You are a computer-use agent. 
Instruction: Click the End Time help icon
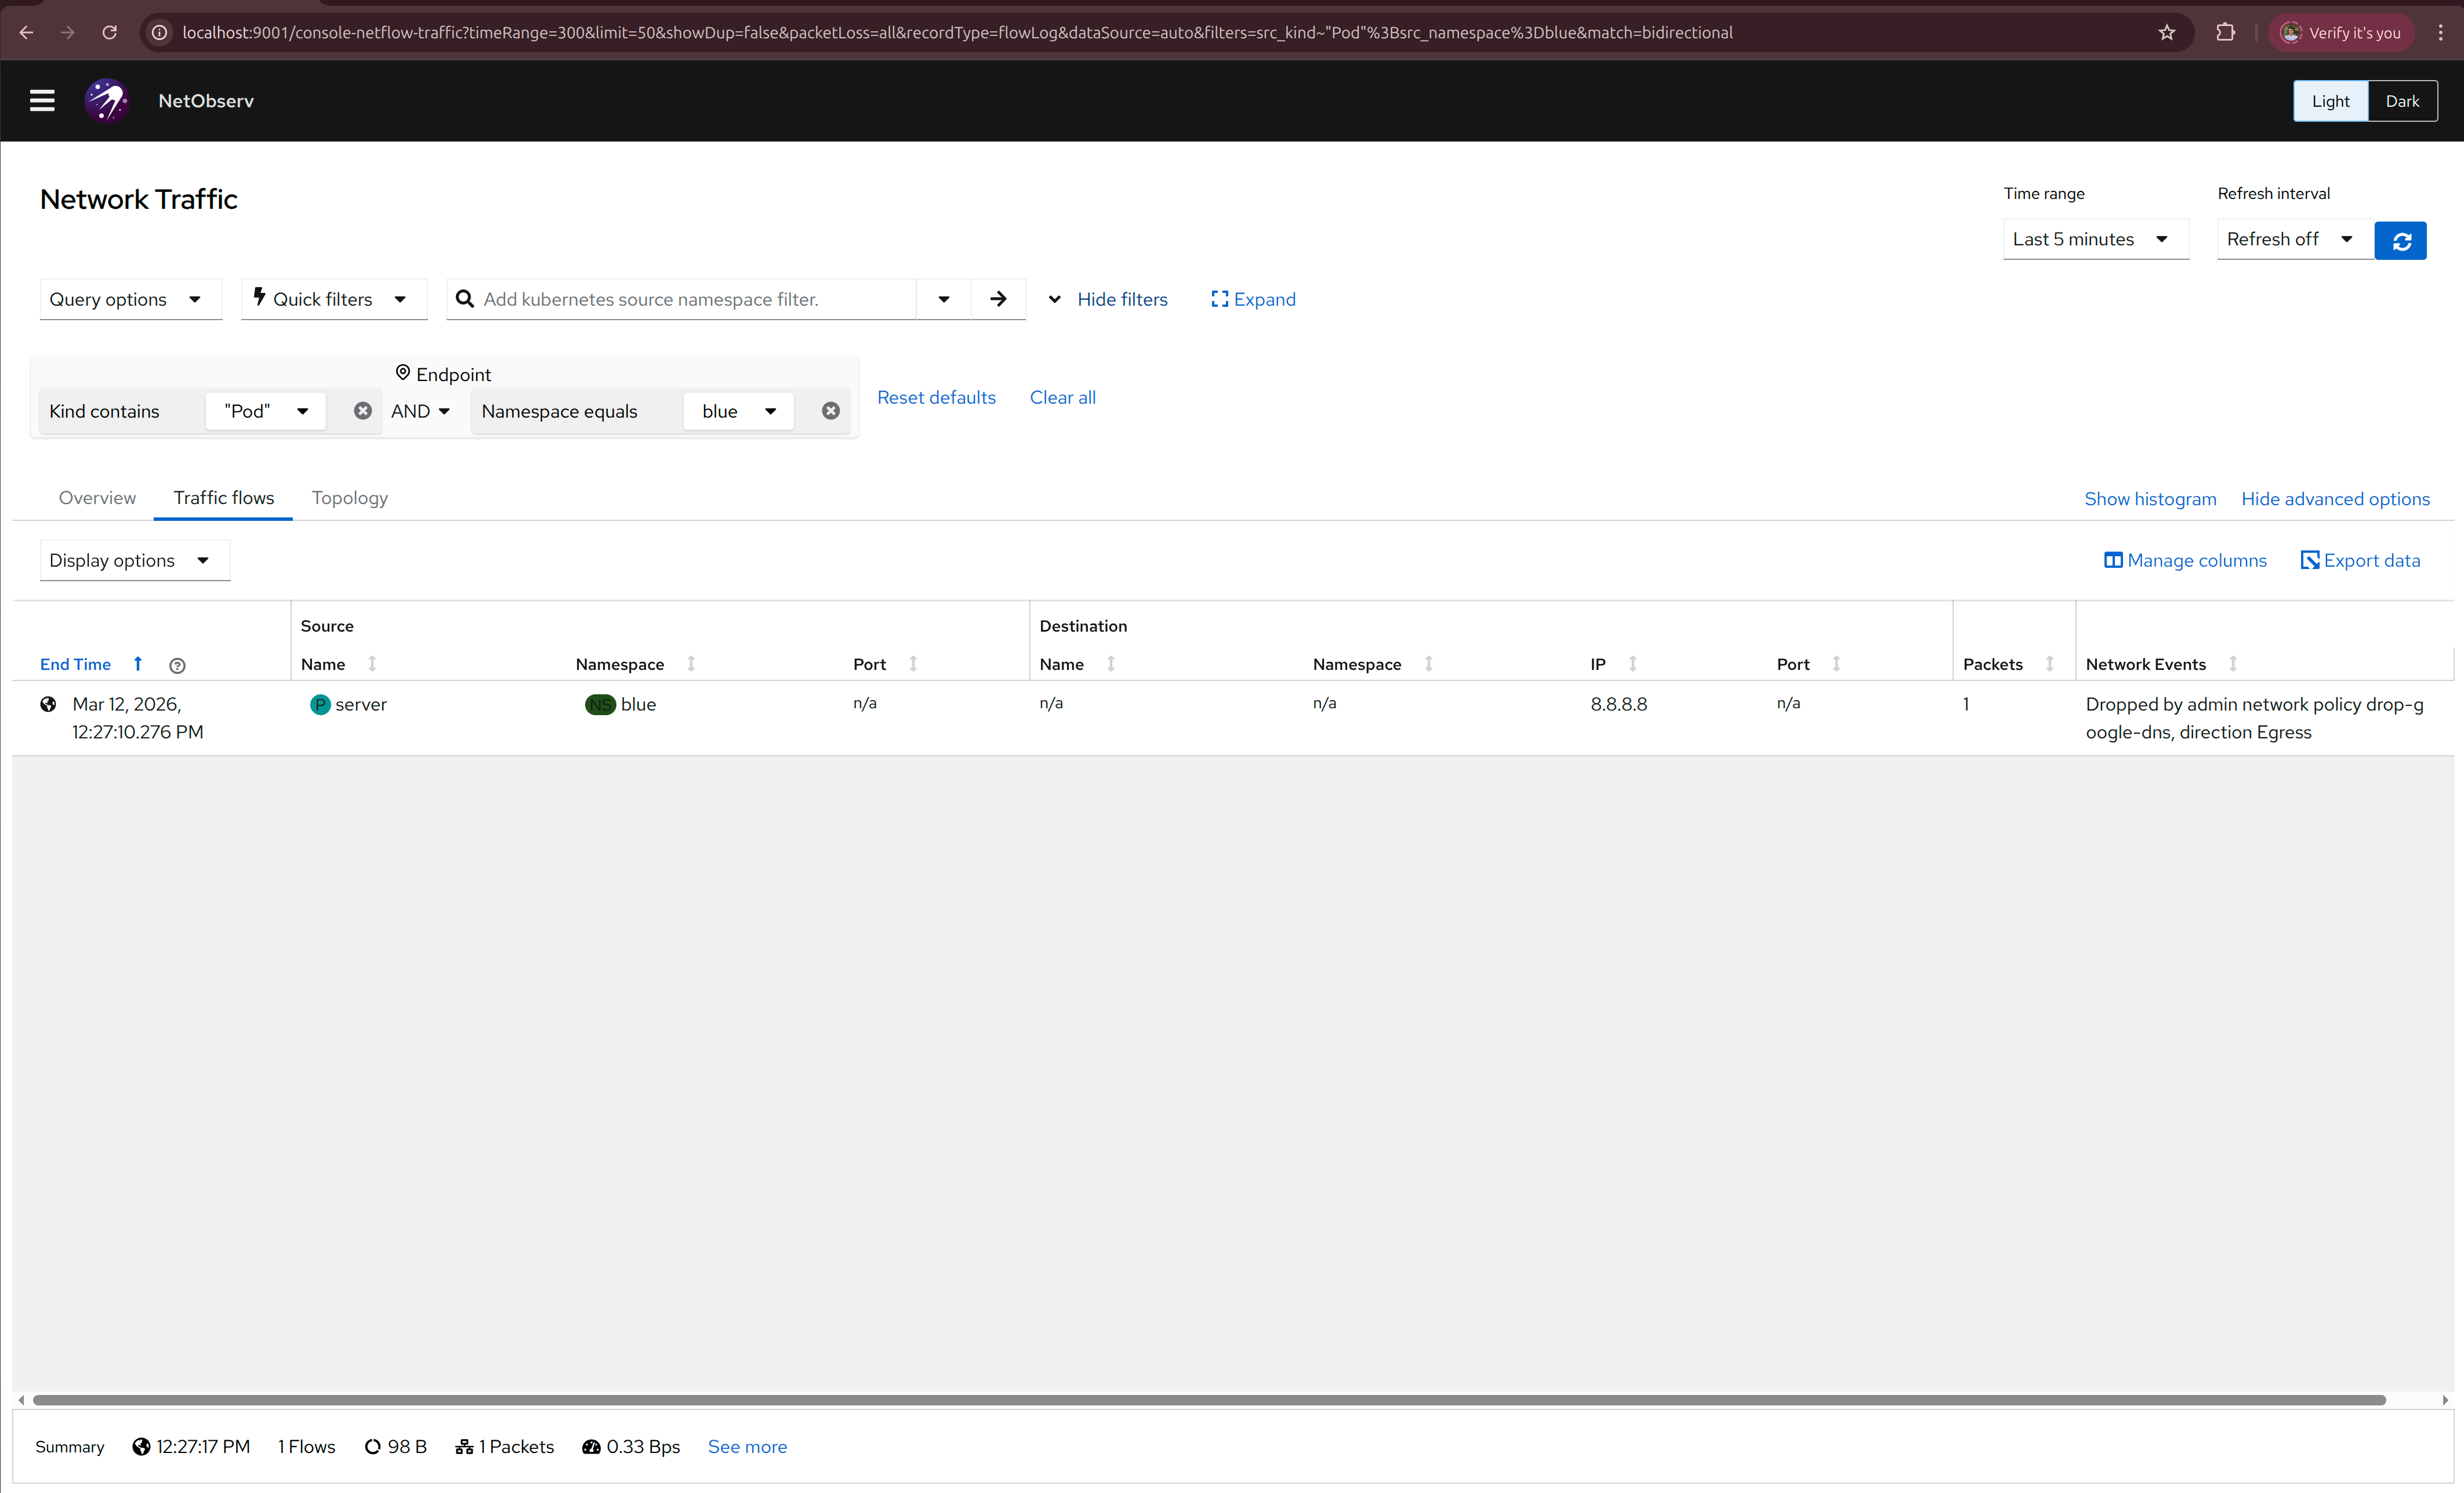point(177,665)
